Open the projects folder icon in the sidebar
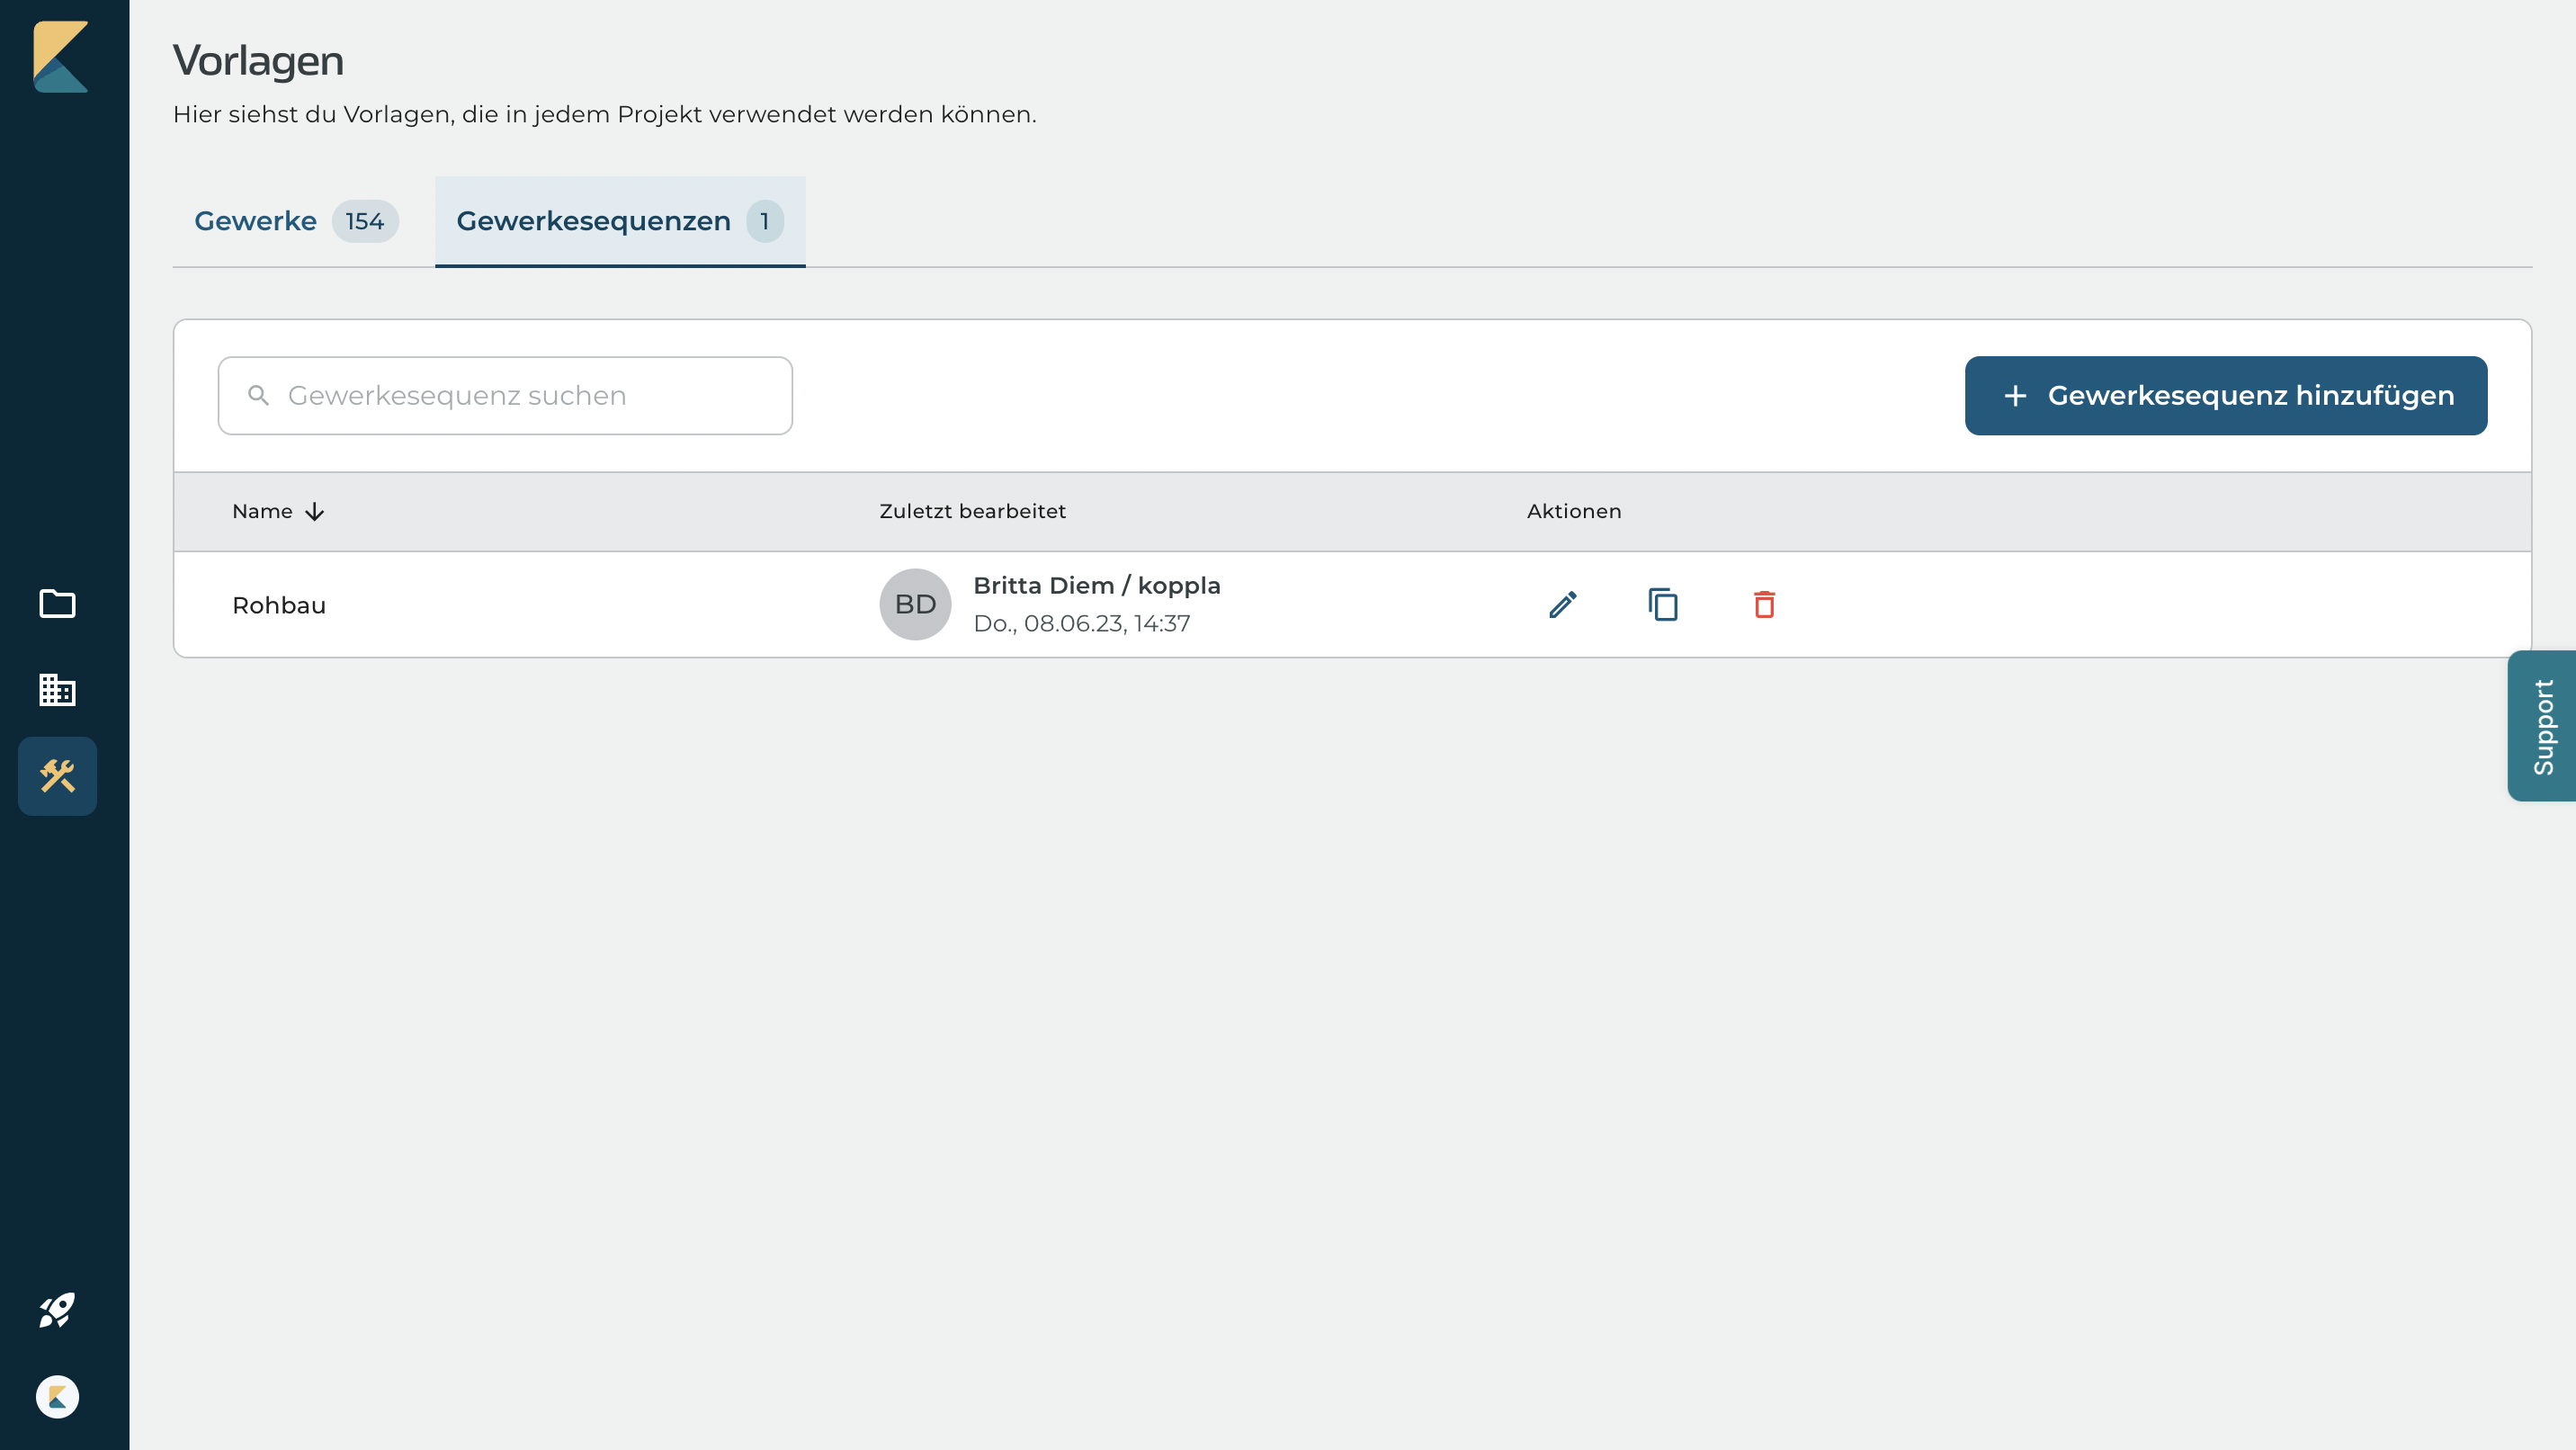2576x1450 pixels. (x=57, y=603)
